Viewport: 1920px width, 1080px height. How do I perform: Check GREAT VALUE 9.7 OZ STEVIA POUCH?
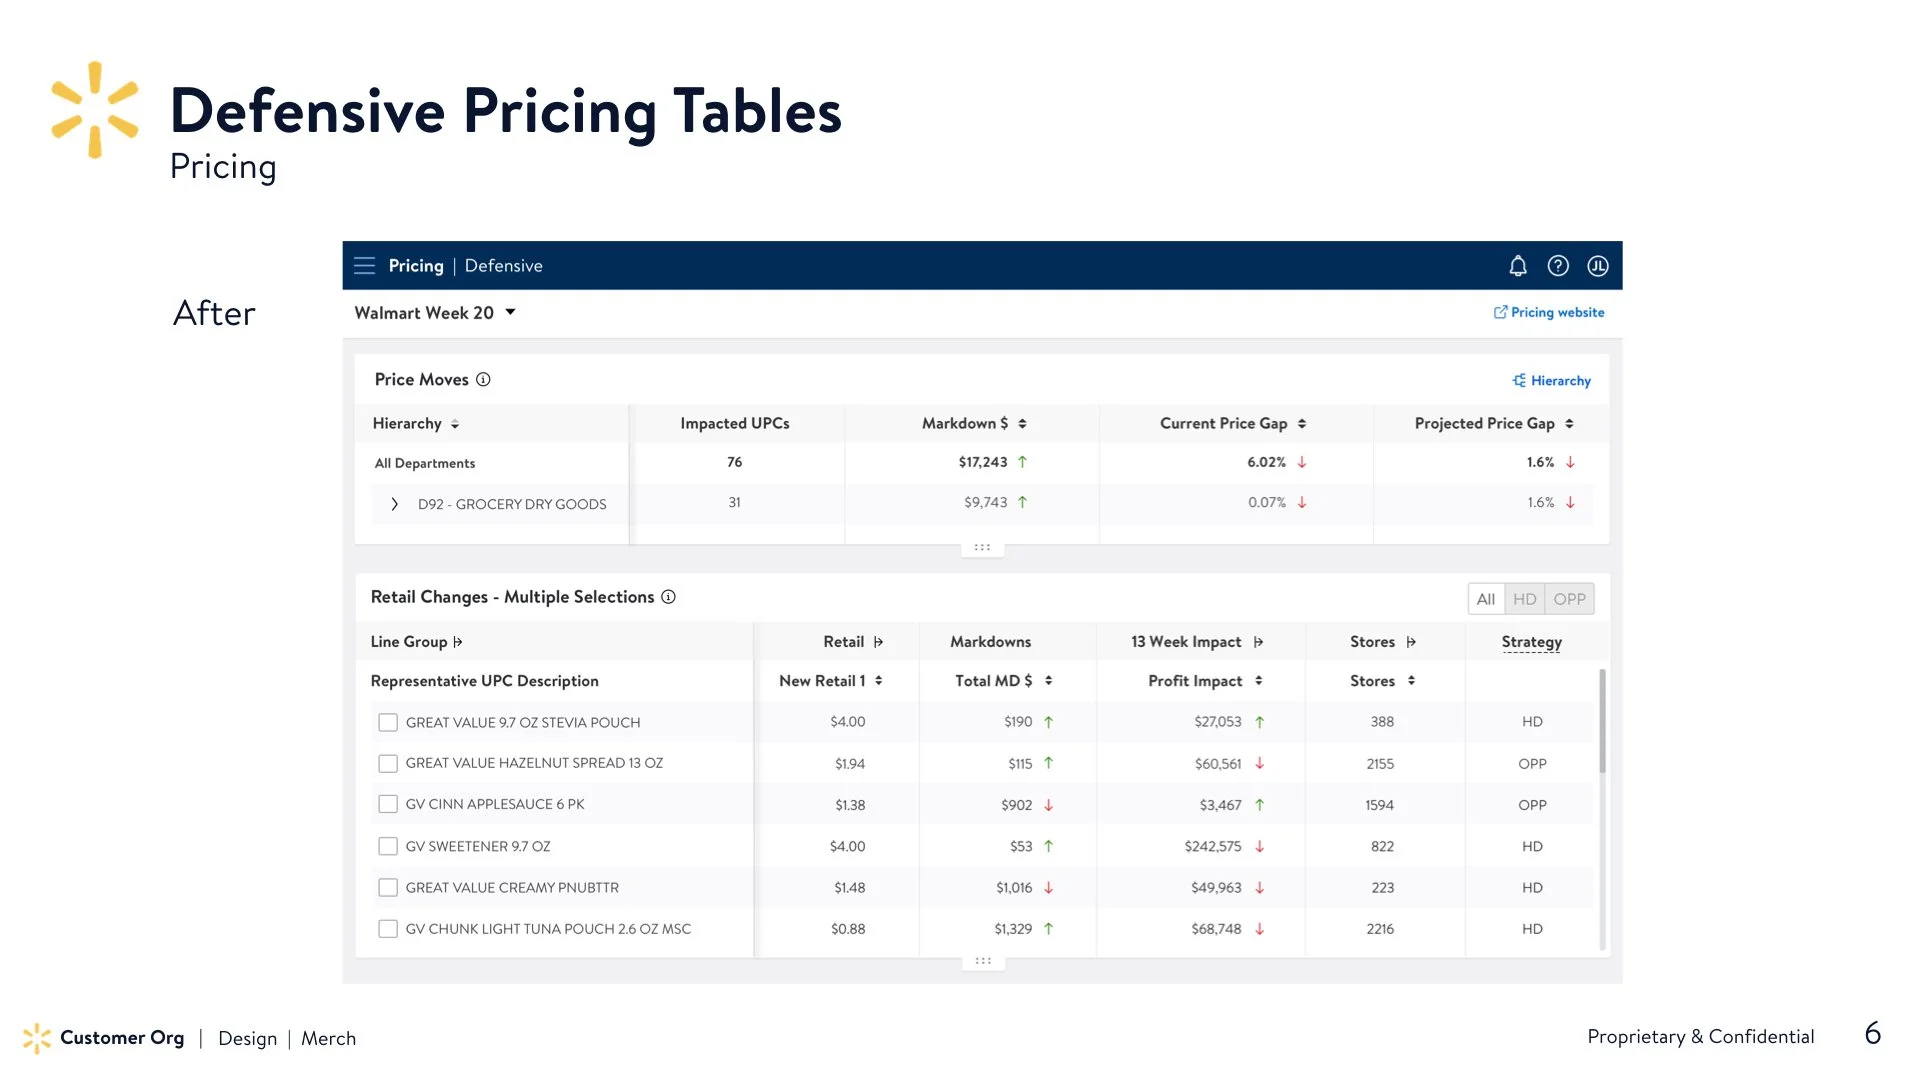coord(388,723)
